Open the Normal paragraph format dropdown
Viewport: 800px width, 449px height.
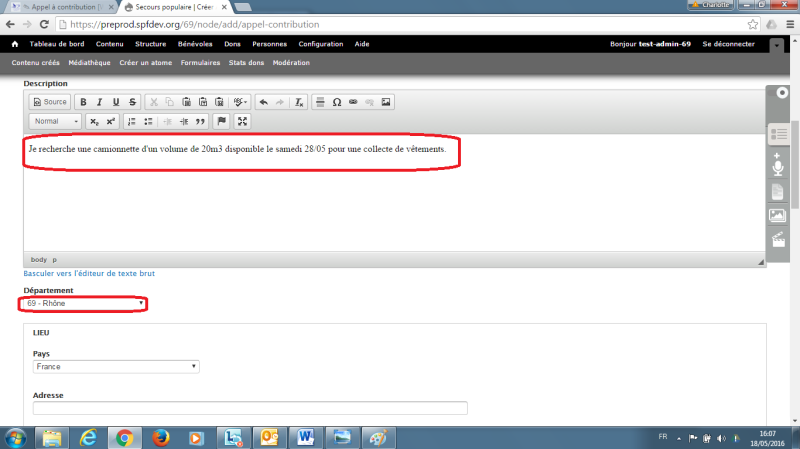(x=52, y=121)
